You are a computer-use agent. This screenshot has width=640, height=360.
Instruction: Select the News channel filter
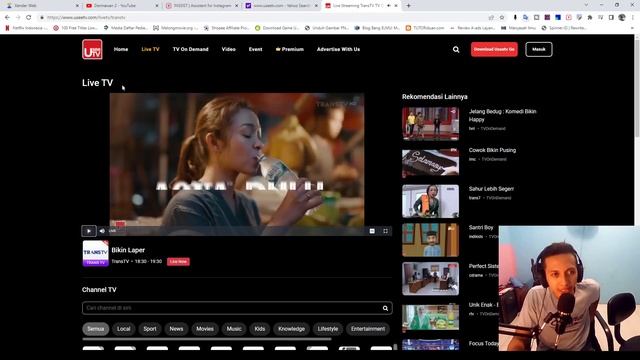(x=176, y=329)
